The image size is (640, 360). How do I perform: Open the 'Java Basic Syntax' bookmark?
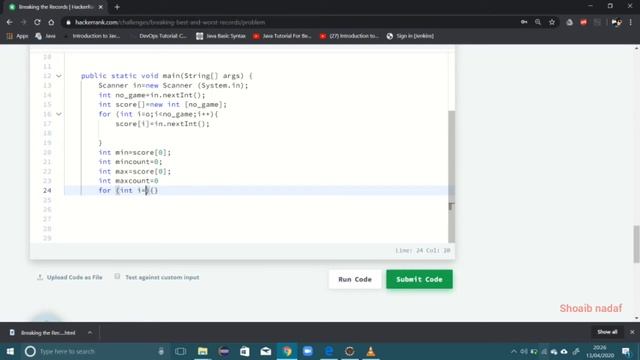pyautogui.click(x=221, y=36)
